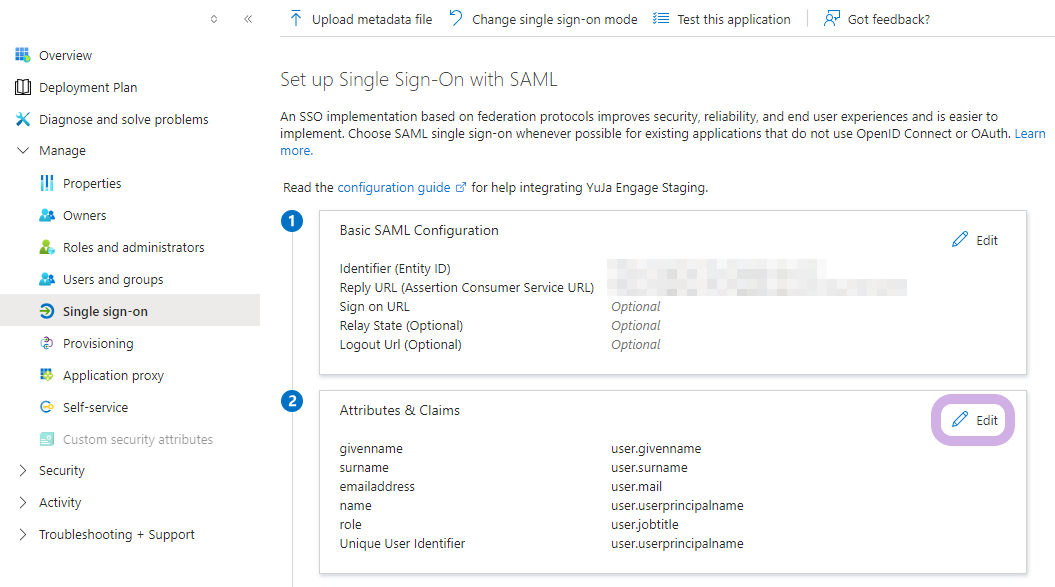1055x587 pixels.
Task: Click the Provisioning sync icon
Action: [x=46, y=343]
